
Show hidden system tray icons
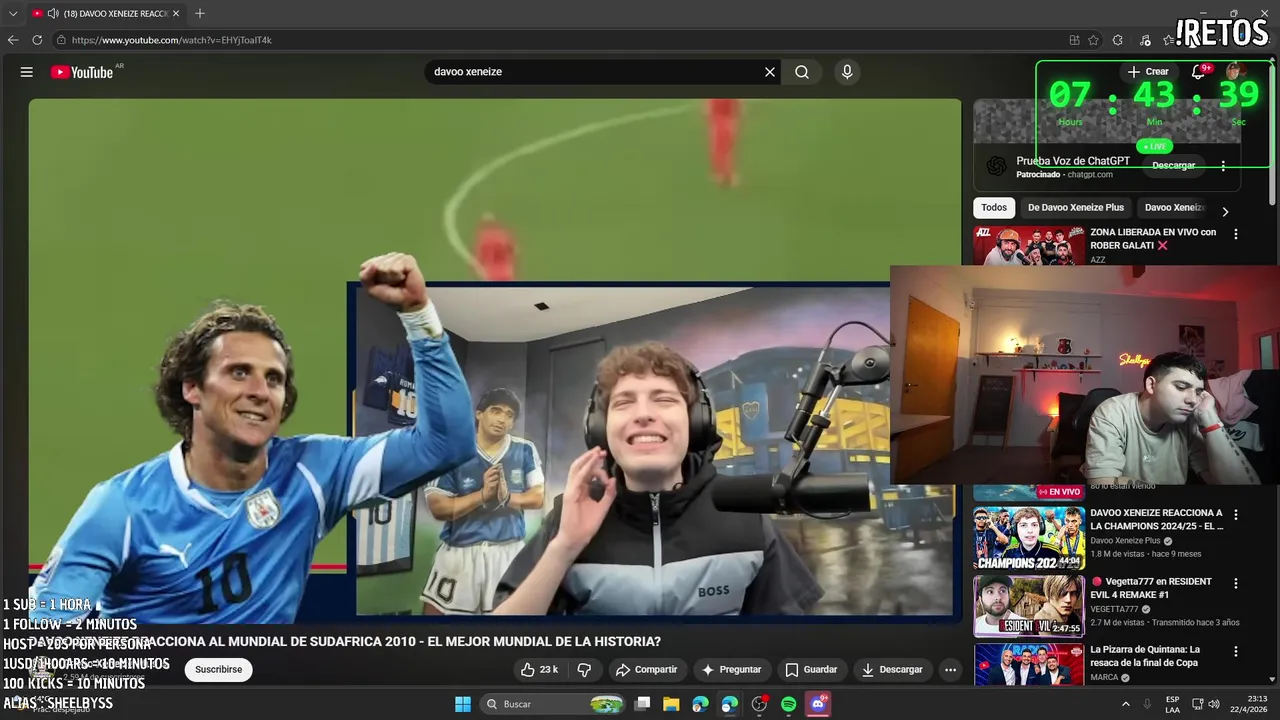click(1126, 704)
